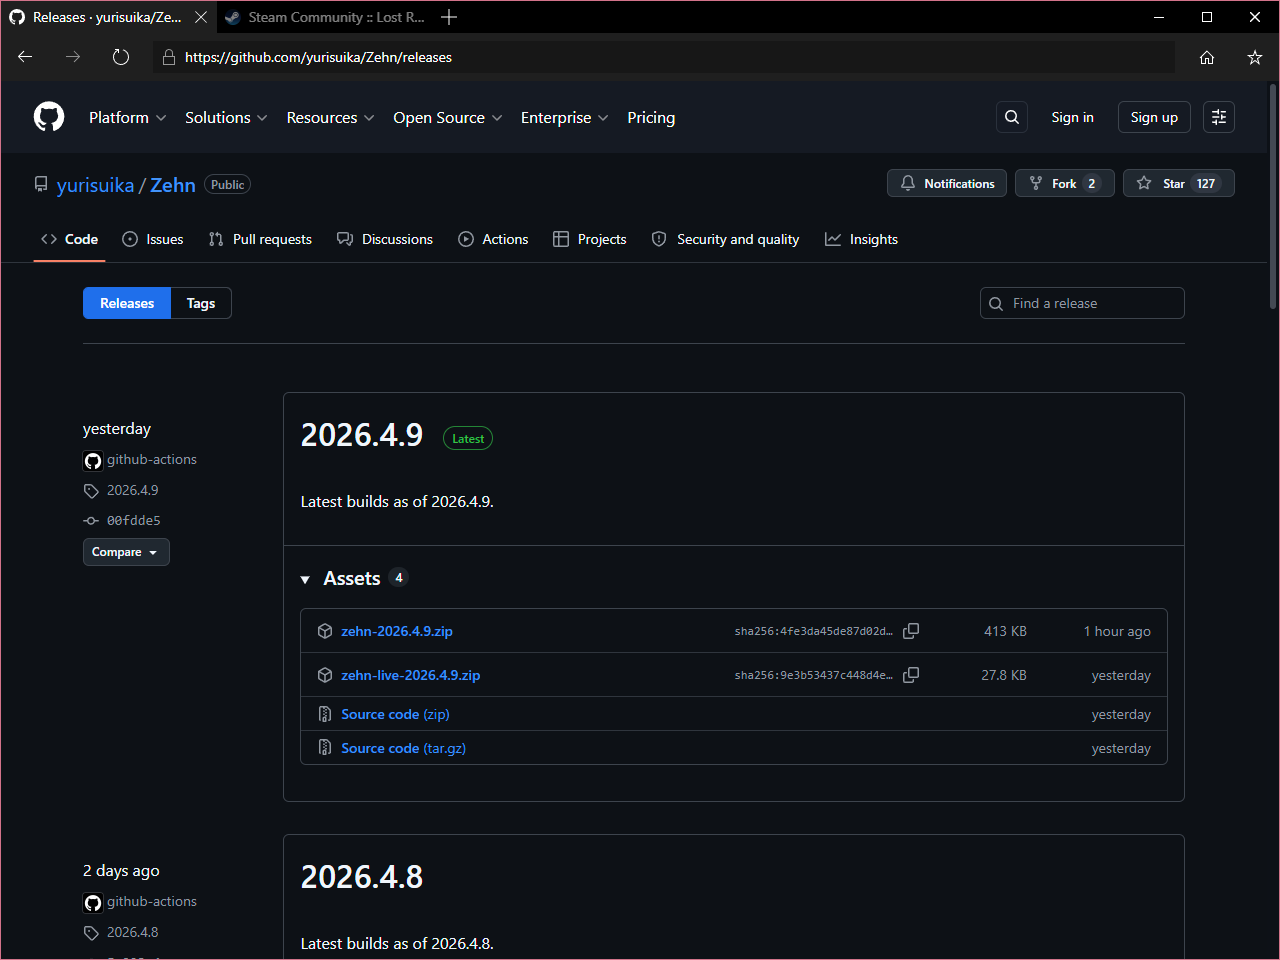This screenshot has height=960, width=1280.
Task: Open the Pricing page
Action: pyautogui.click(x=651, y=117)
